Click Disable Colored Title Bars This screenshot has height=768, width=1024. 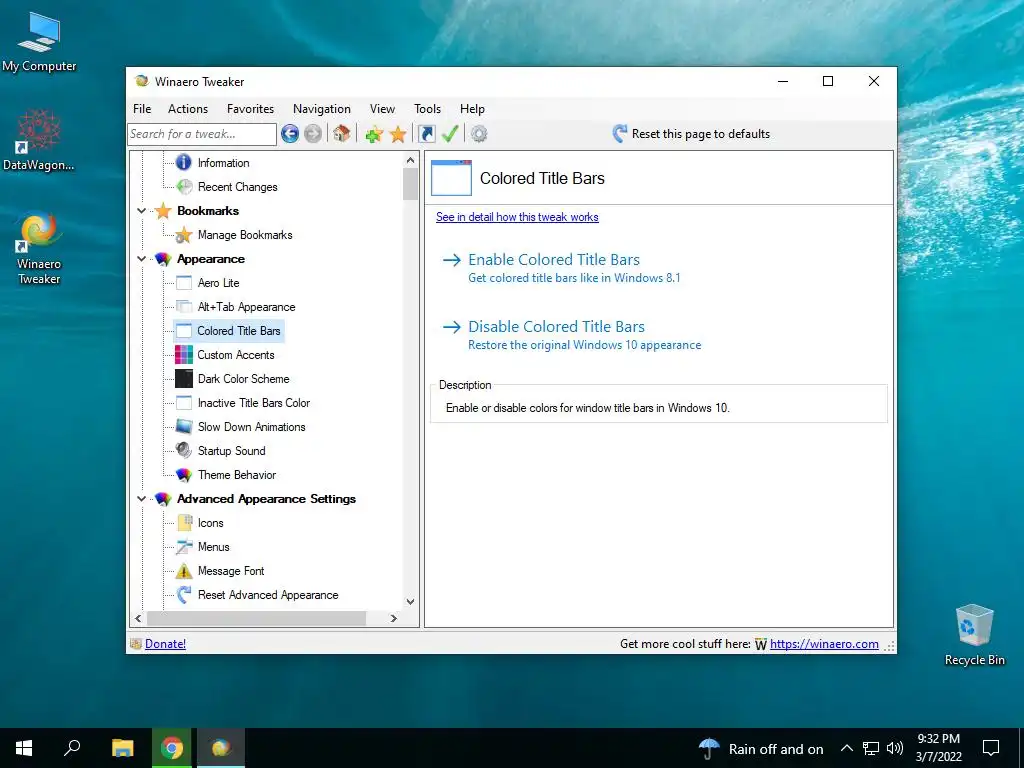[x=556, y=327]
